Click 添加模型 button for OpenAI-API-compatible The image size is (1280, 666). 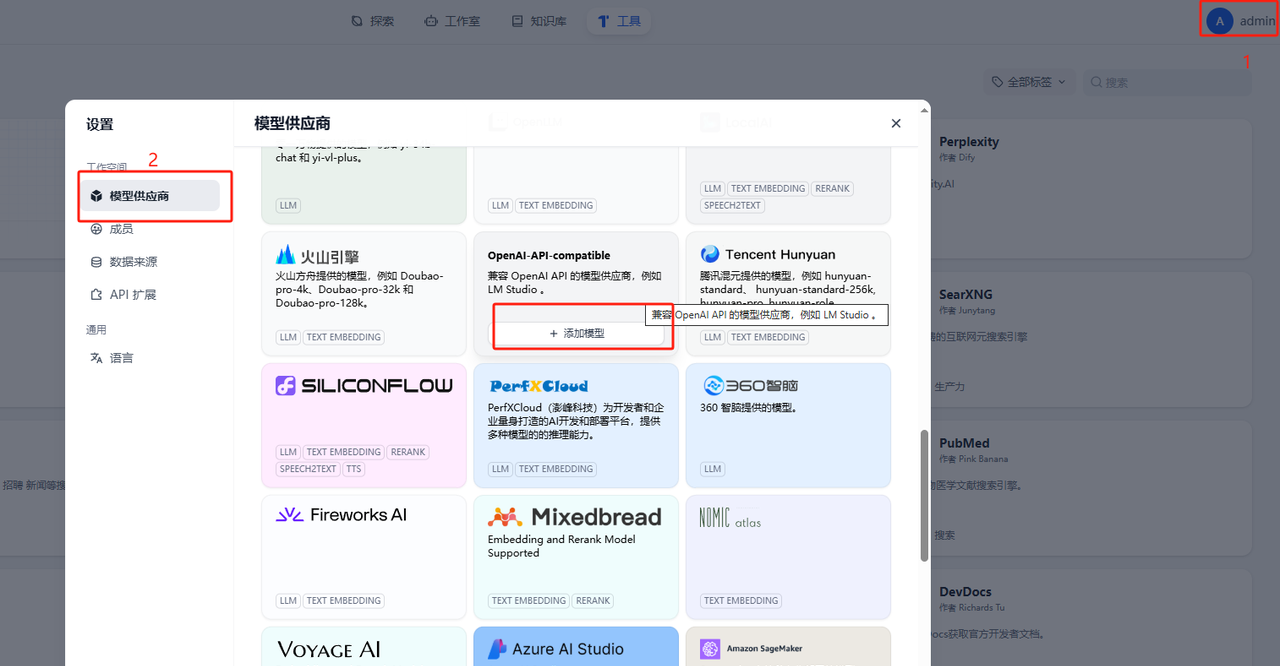tap(577, 333)
